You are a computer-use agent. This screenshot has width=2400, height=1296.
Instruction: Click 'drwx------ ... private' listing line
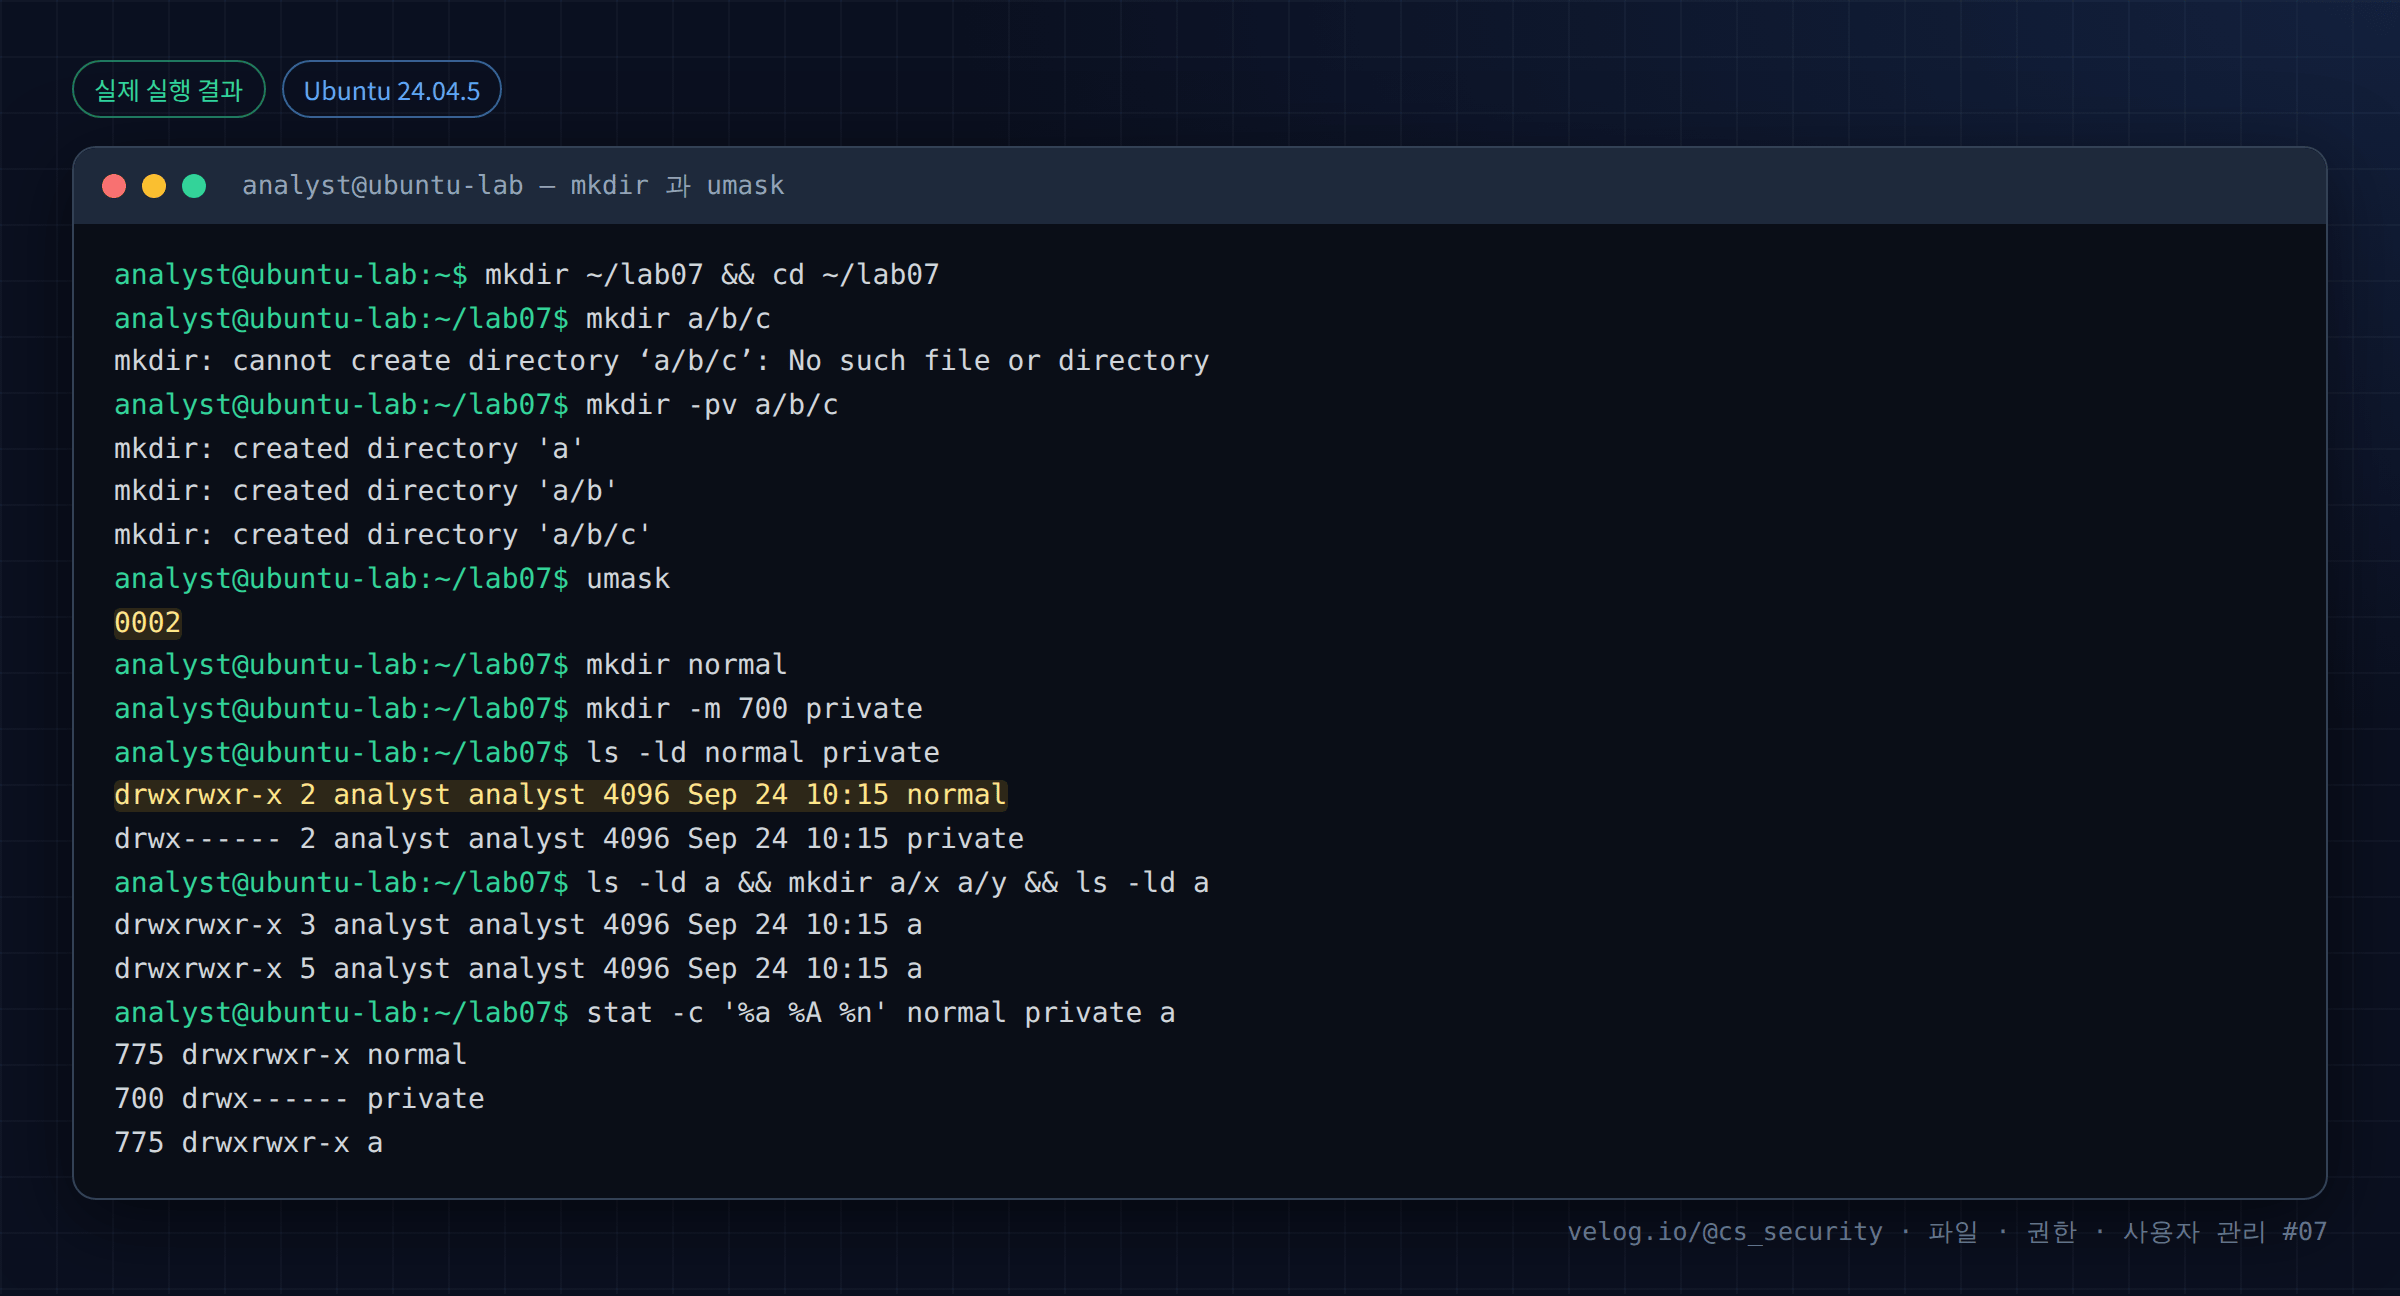569,839
